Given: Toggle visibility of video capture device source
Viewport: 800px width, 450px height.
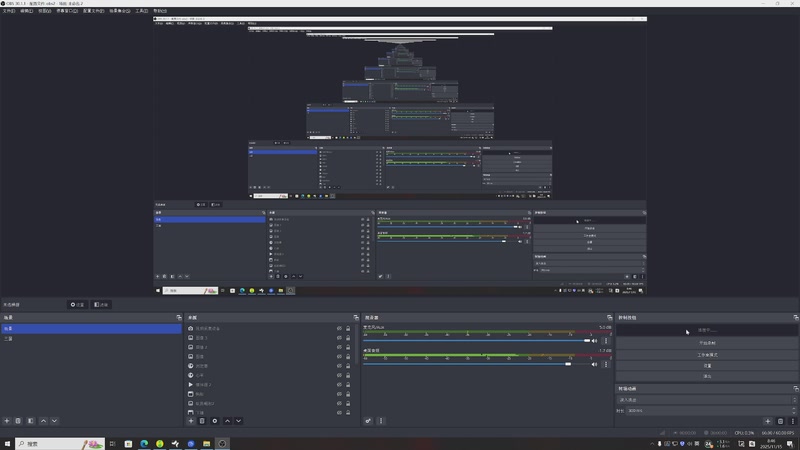Looking at the screenshot, I should pyautogui.click(x=339, y=328).
